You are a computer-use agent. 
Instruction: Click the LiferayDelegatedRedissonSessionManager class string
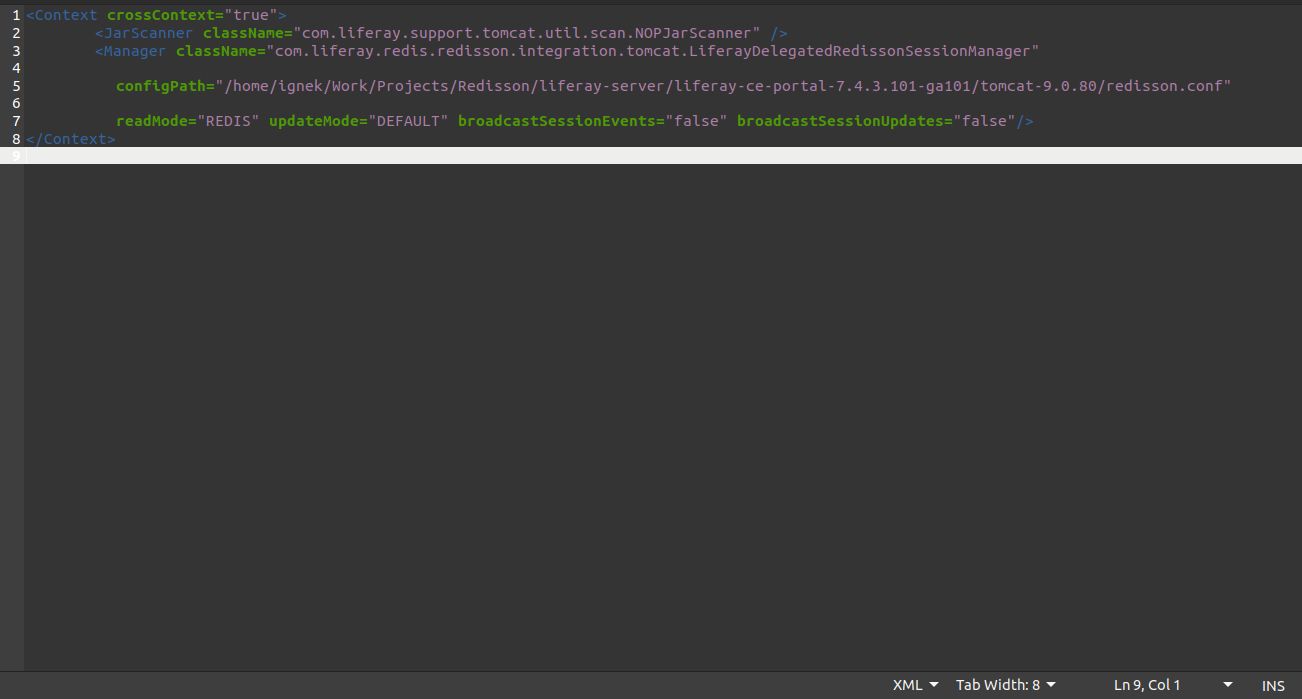tap(653, 51)
